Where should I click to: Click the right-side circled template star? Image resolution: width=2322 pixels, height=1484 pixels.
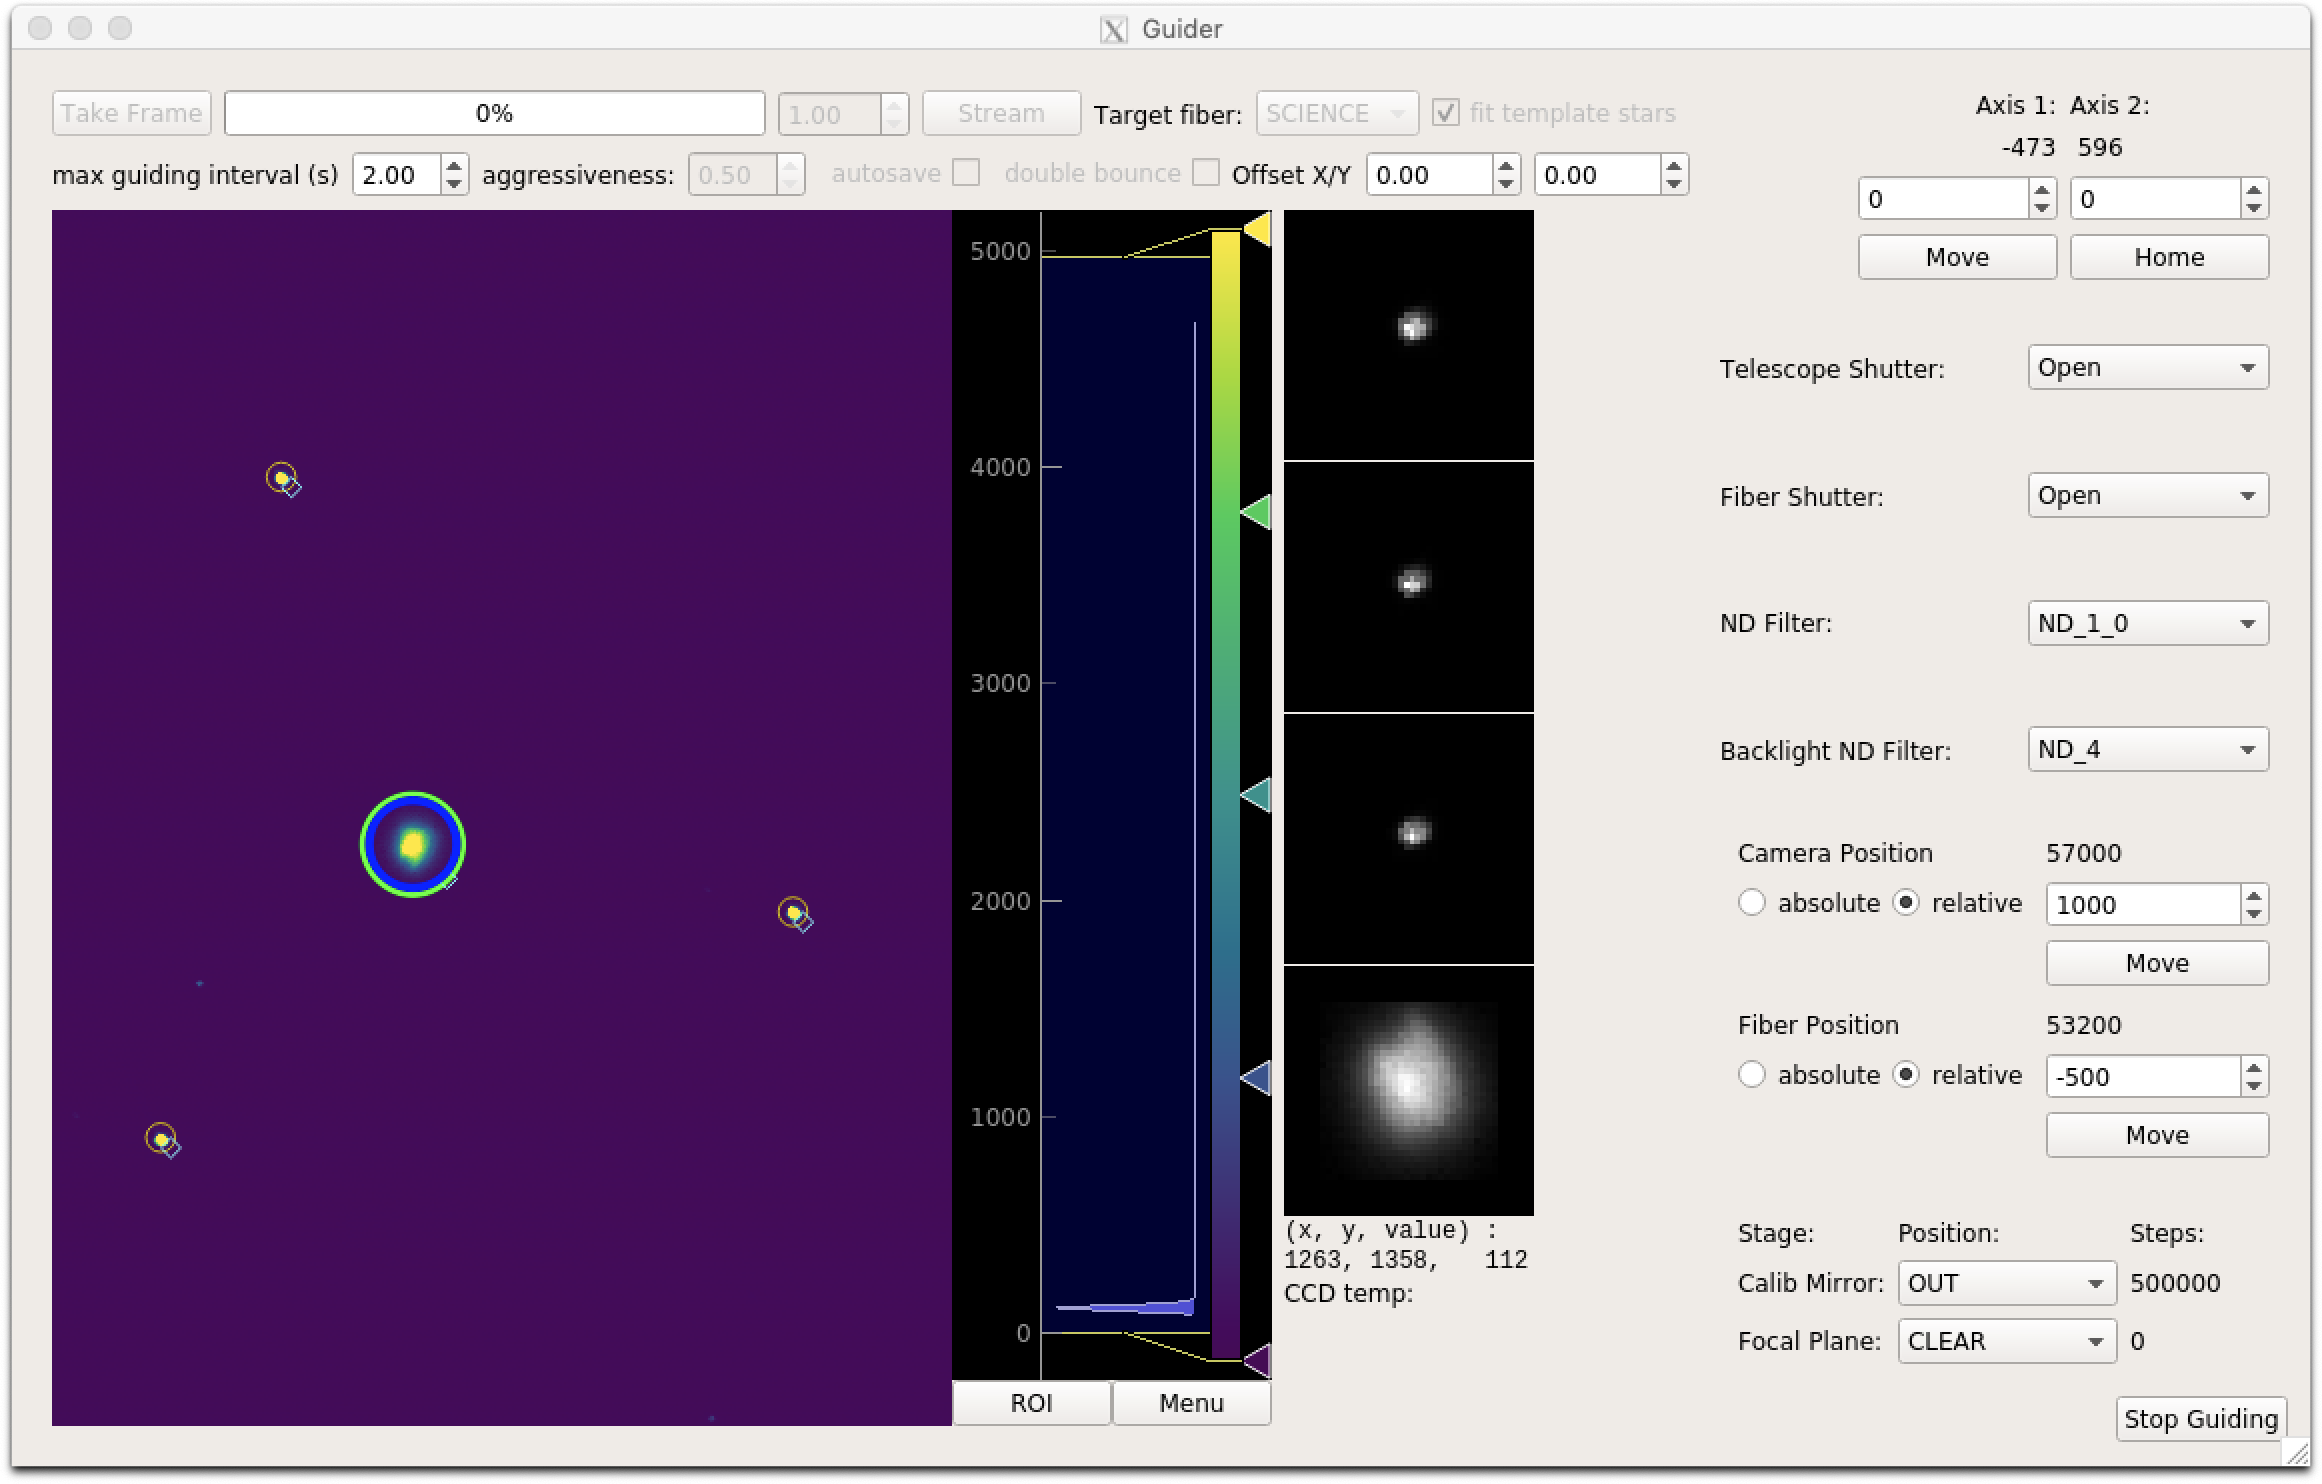click(x=793, y=912)
